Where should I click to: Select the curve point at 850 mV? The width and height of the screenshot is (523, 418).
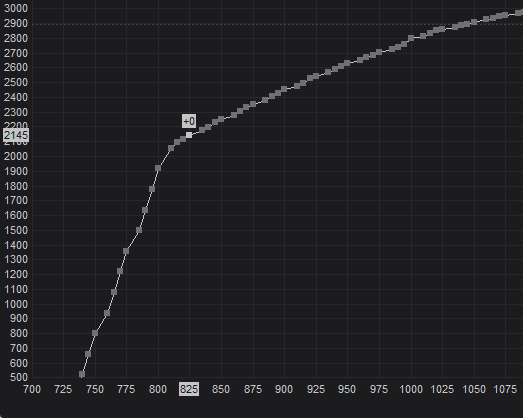point(221,119)
